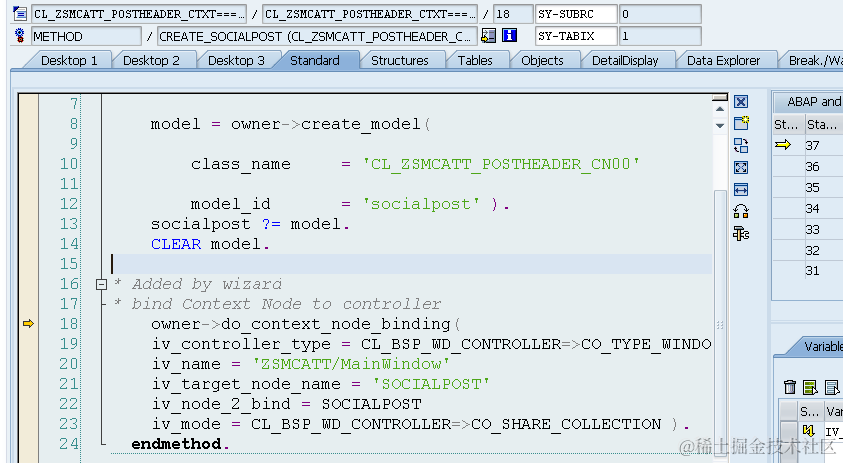This screenshot has width=843, height=463.
Task: Click the new tool window icon
Action: coord(741,123)
